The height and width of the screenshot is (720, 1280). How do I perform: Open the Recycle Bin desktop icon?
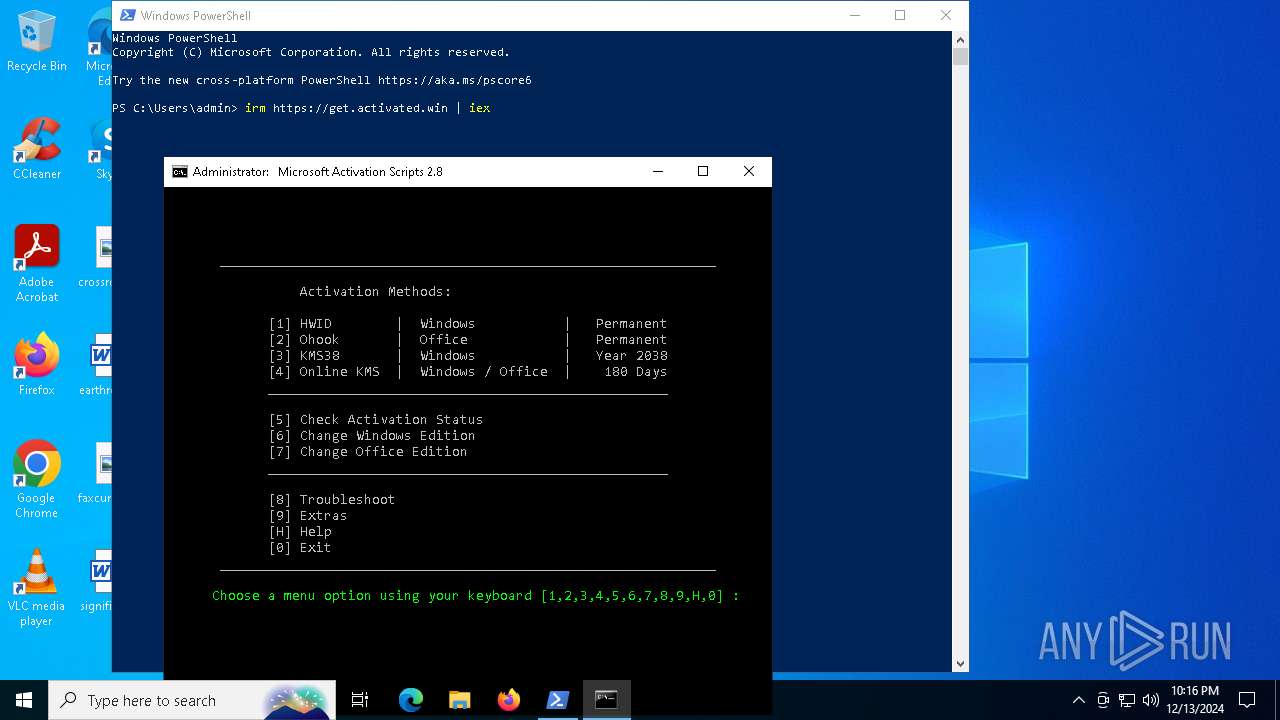[x=37, y=42]
